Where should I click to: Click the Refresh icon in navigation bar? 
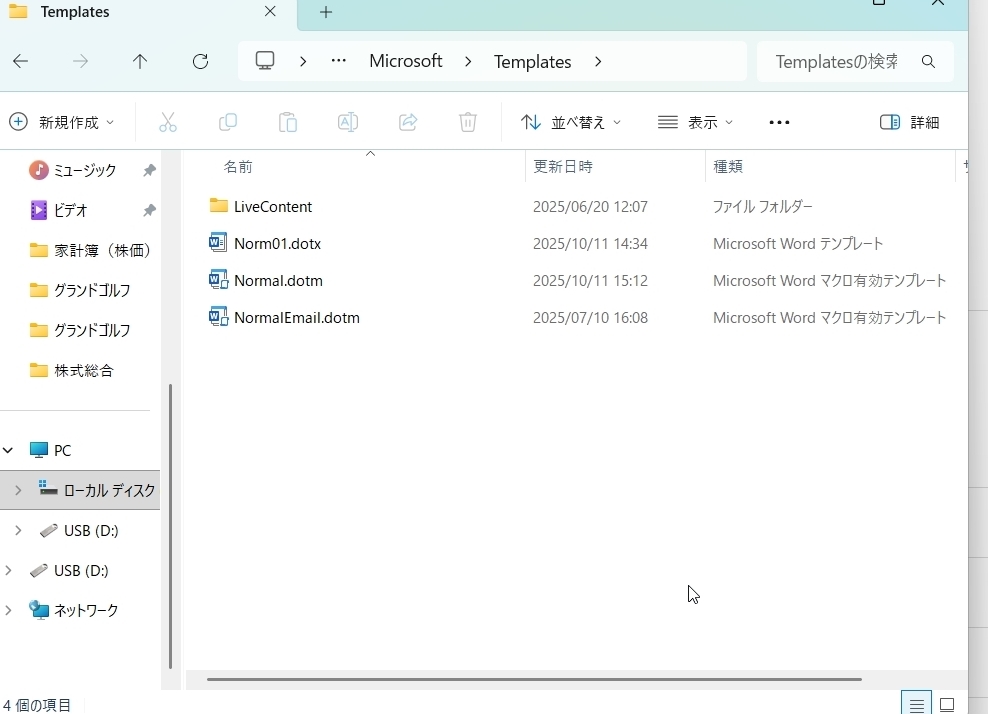[200, 62]
